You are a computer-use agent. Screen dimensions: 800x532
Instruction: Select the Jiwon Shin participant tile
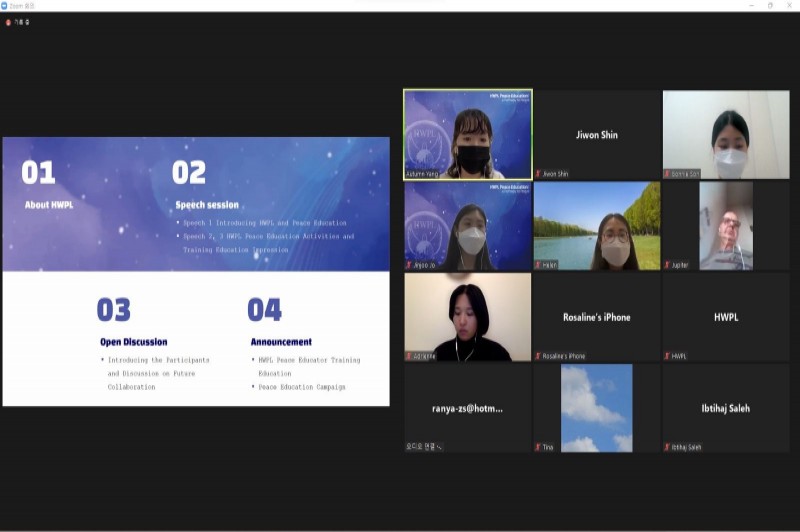point(597,134)
